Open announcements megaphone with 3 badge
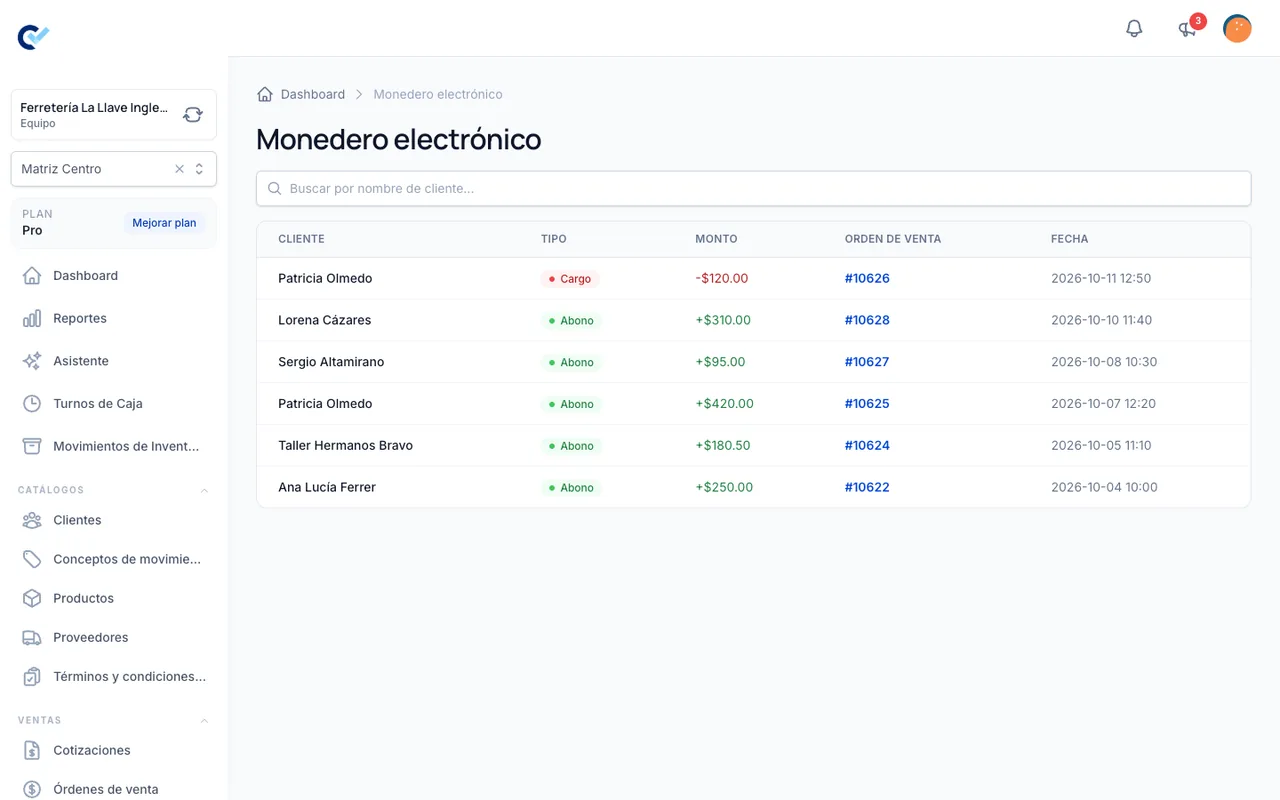This screenshot has height=800, width=1280. tap(1188, 28)
